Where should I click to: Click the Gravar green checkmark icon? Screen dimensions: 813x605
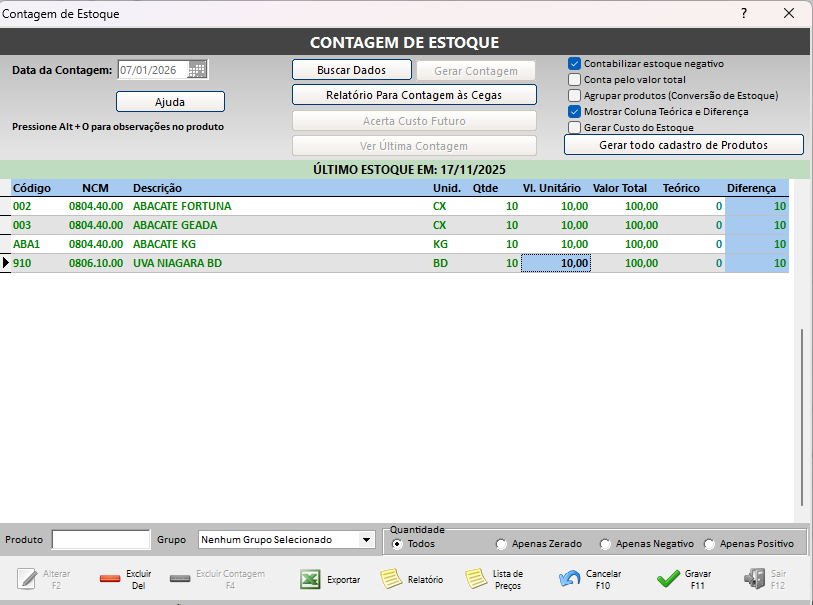point(668,579)
